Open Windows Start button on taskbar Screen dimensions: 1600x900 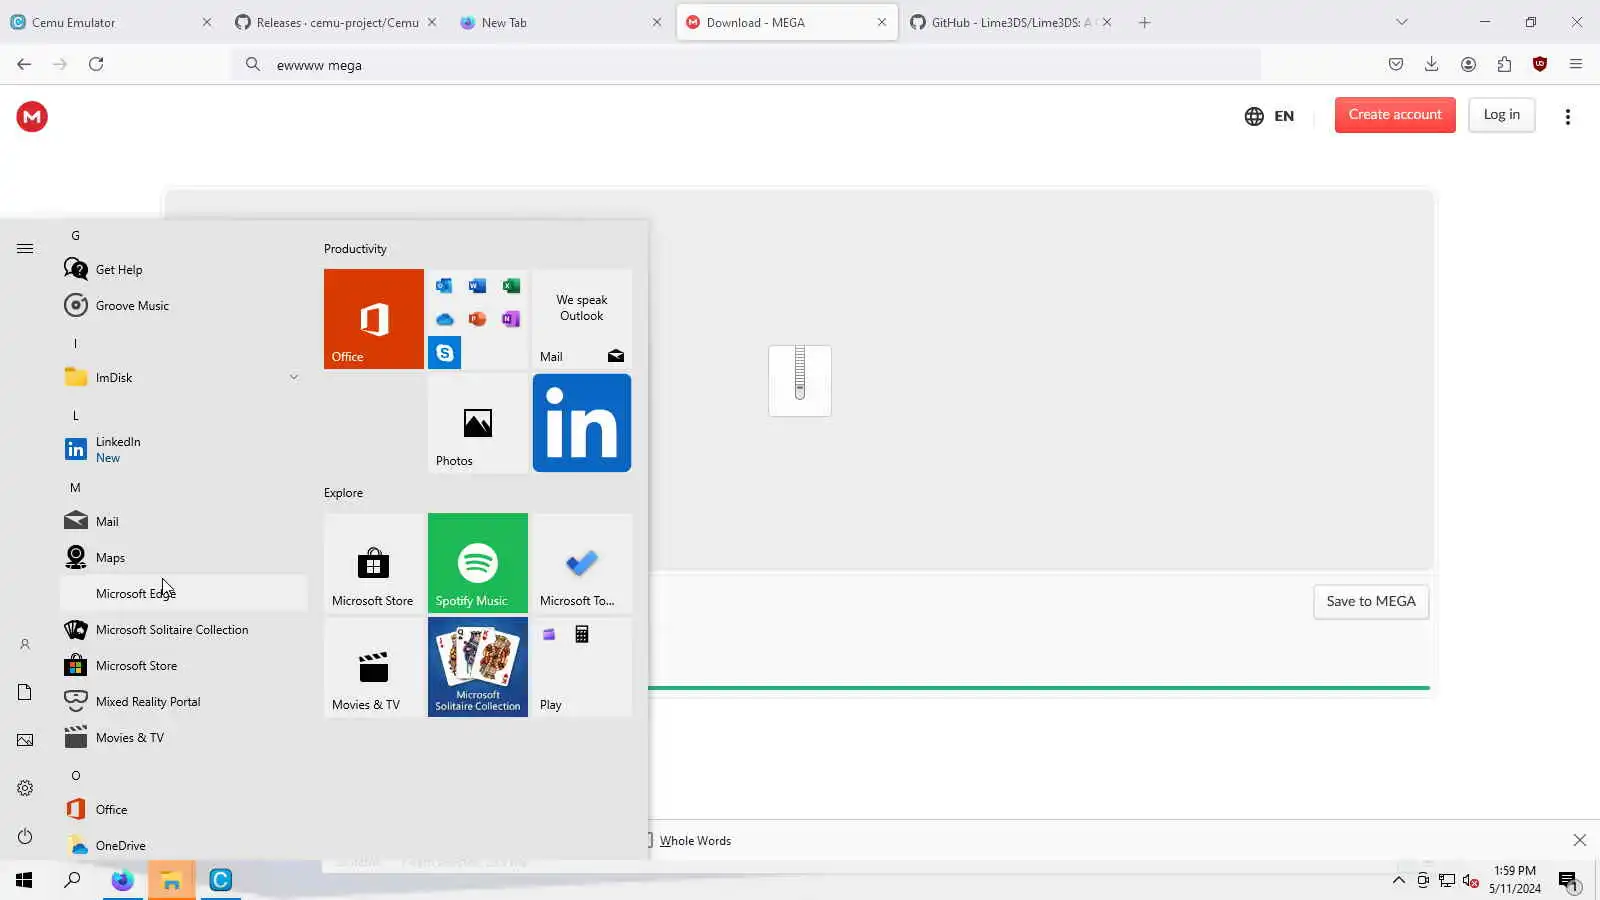24,880
